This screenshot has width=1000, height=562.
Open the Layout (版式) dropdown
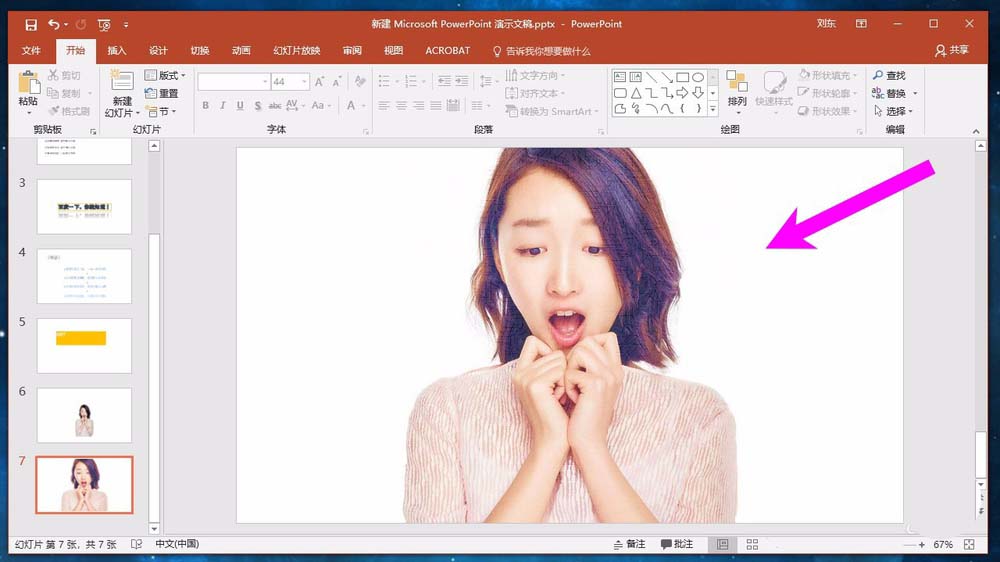tap(165, 76)
